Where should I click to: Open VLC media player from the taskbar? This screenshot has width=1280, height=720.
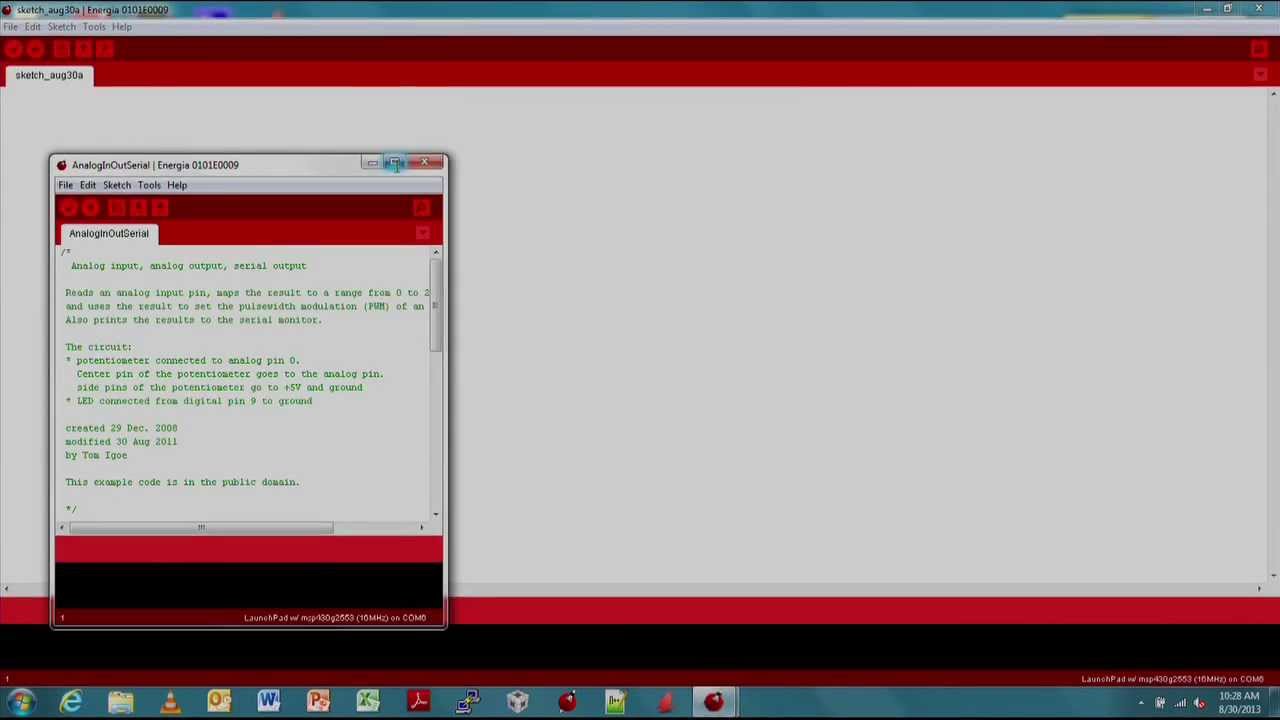tap(170, 702)
